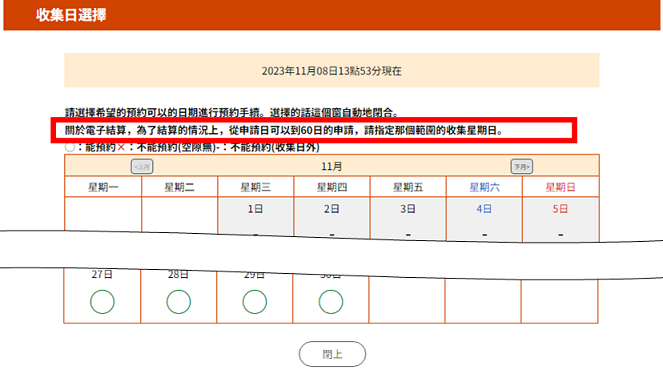Click the unavailable 1日 date cell
Image resolution: width=663 pixels, height=386 pixels.
[255, 218]
